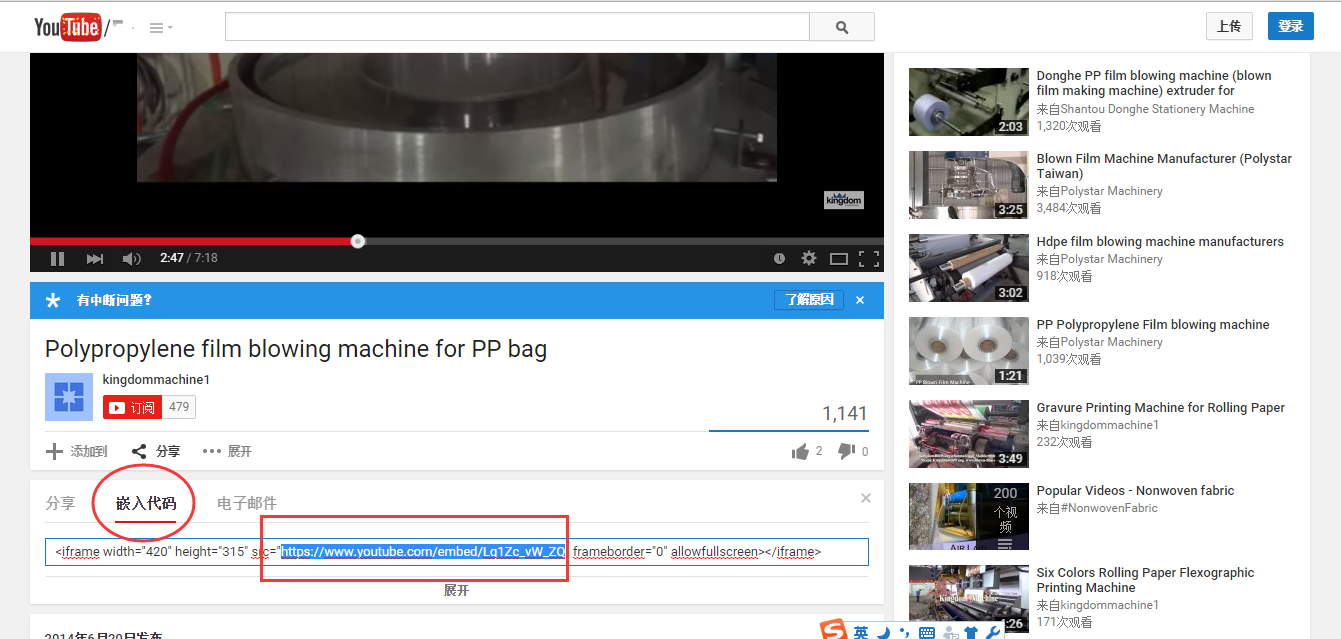The image size is (1341, 639).
Task: Dismiss the interruption notice banner
Action: 860,300
